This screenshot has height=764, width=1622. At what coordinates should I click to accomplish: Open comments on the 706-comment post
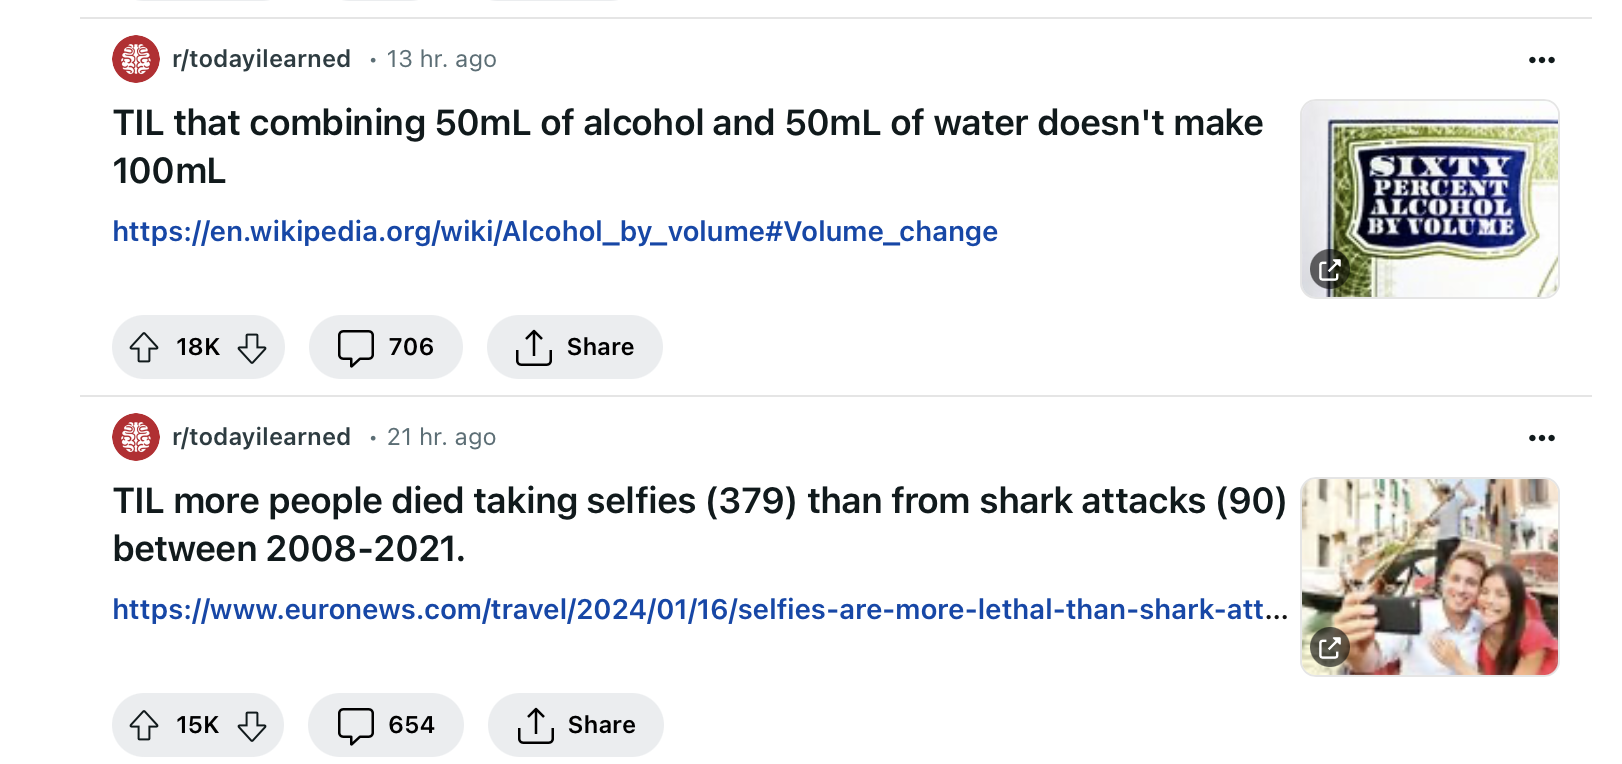(x=385, y=347)
